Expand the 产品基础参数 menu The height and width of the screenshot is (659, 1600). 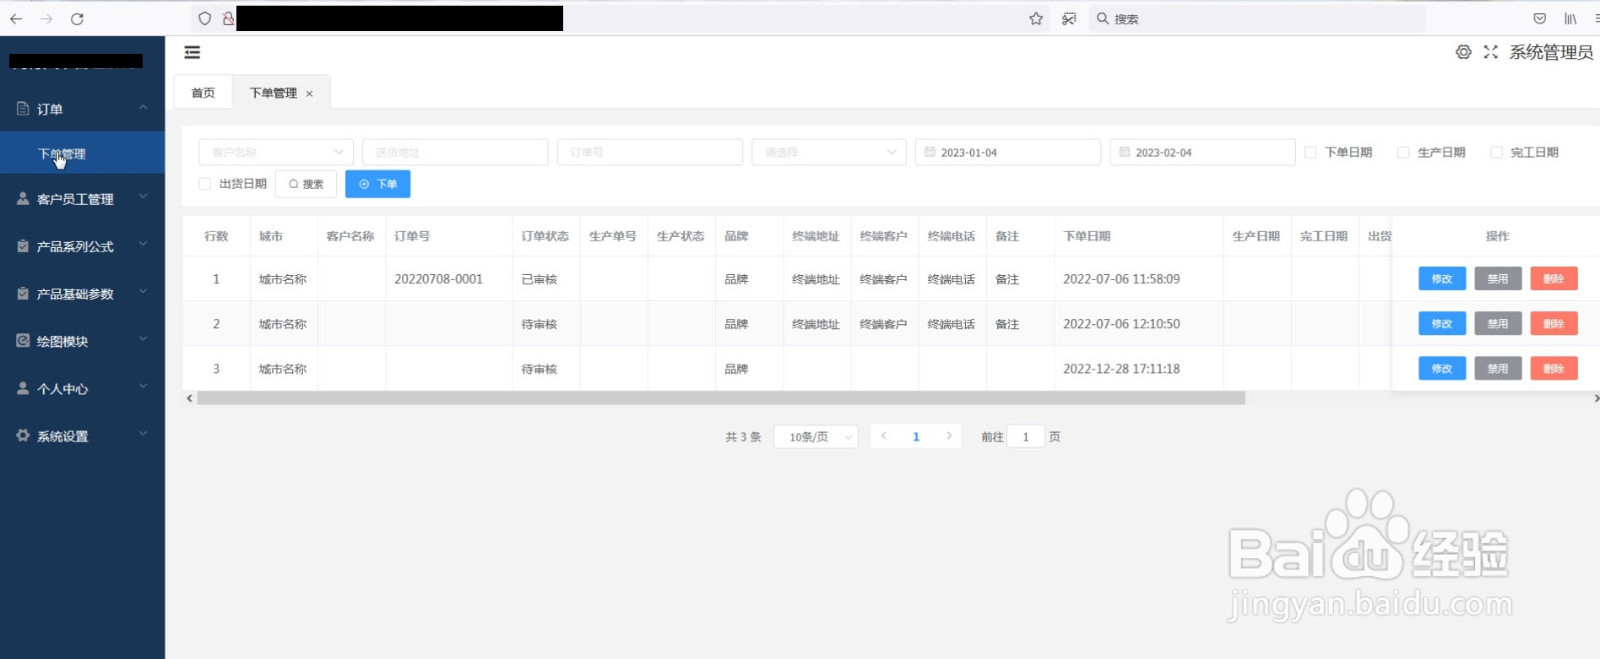coord(143,292)
